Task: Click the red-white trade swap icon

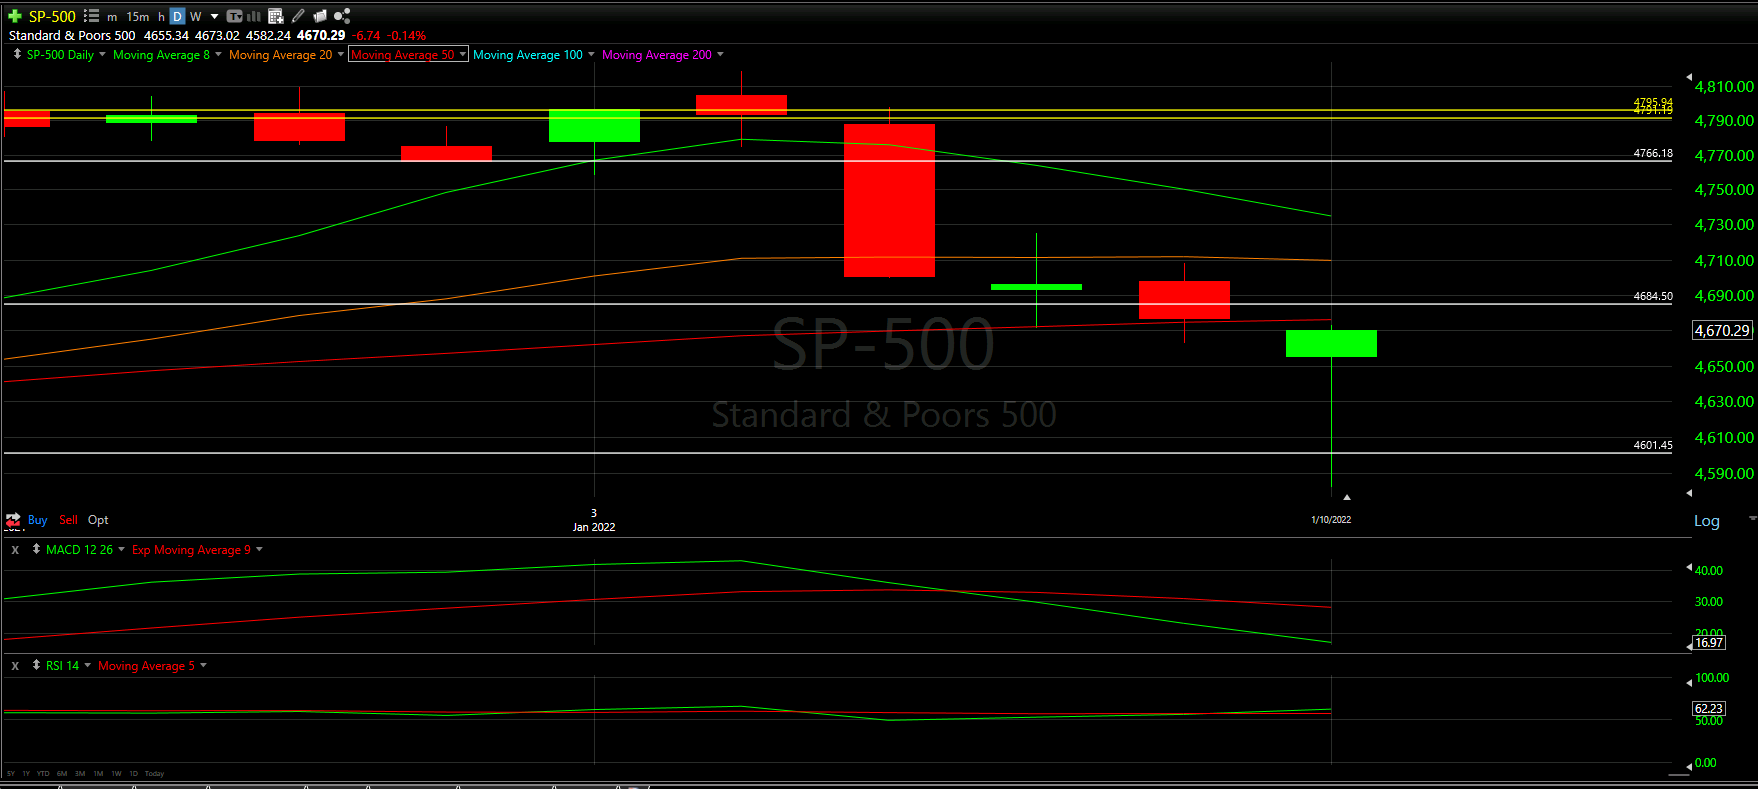Action: [13, 520]
